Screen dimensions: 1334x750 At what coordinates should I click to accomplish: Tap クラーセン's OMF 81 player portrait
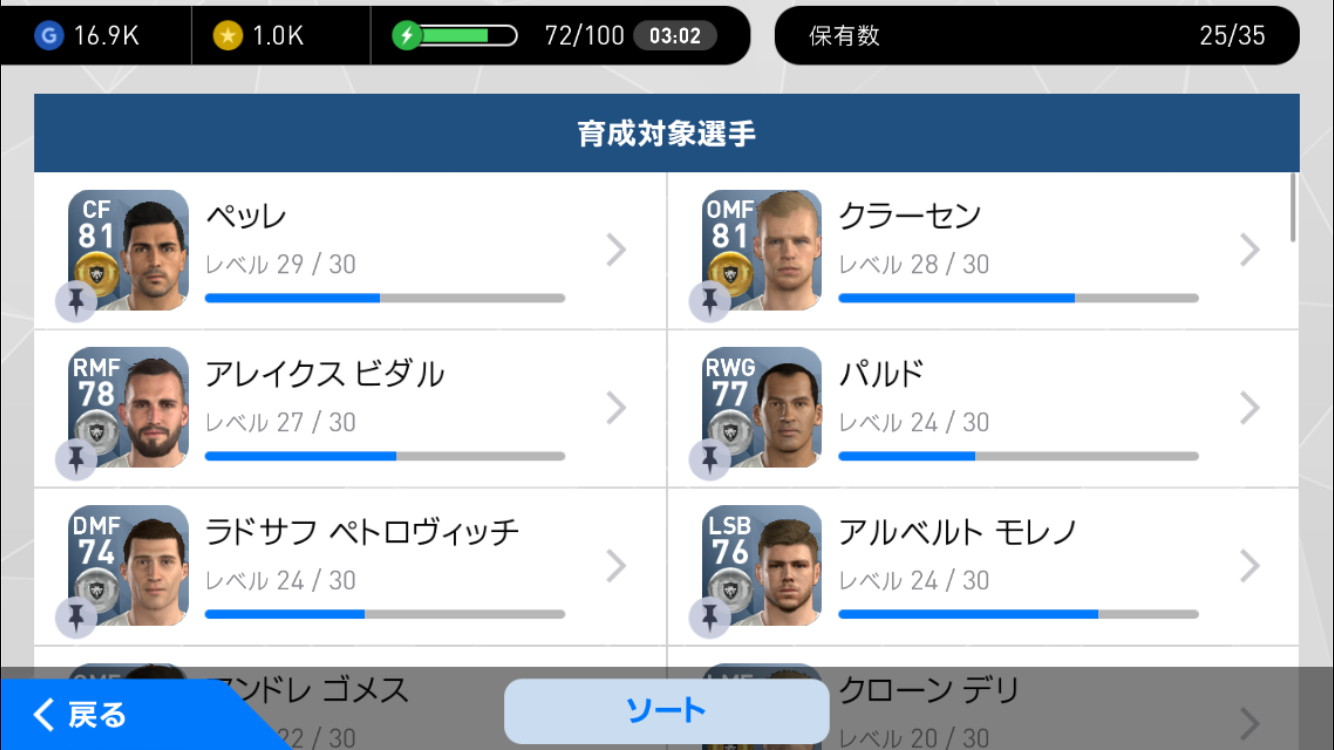(x=762, y=250)
